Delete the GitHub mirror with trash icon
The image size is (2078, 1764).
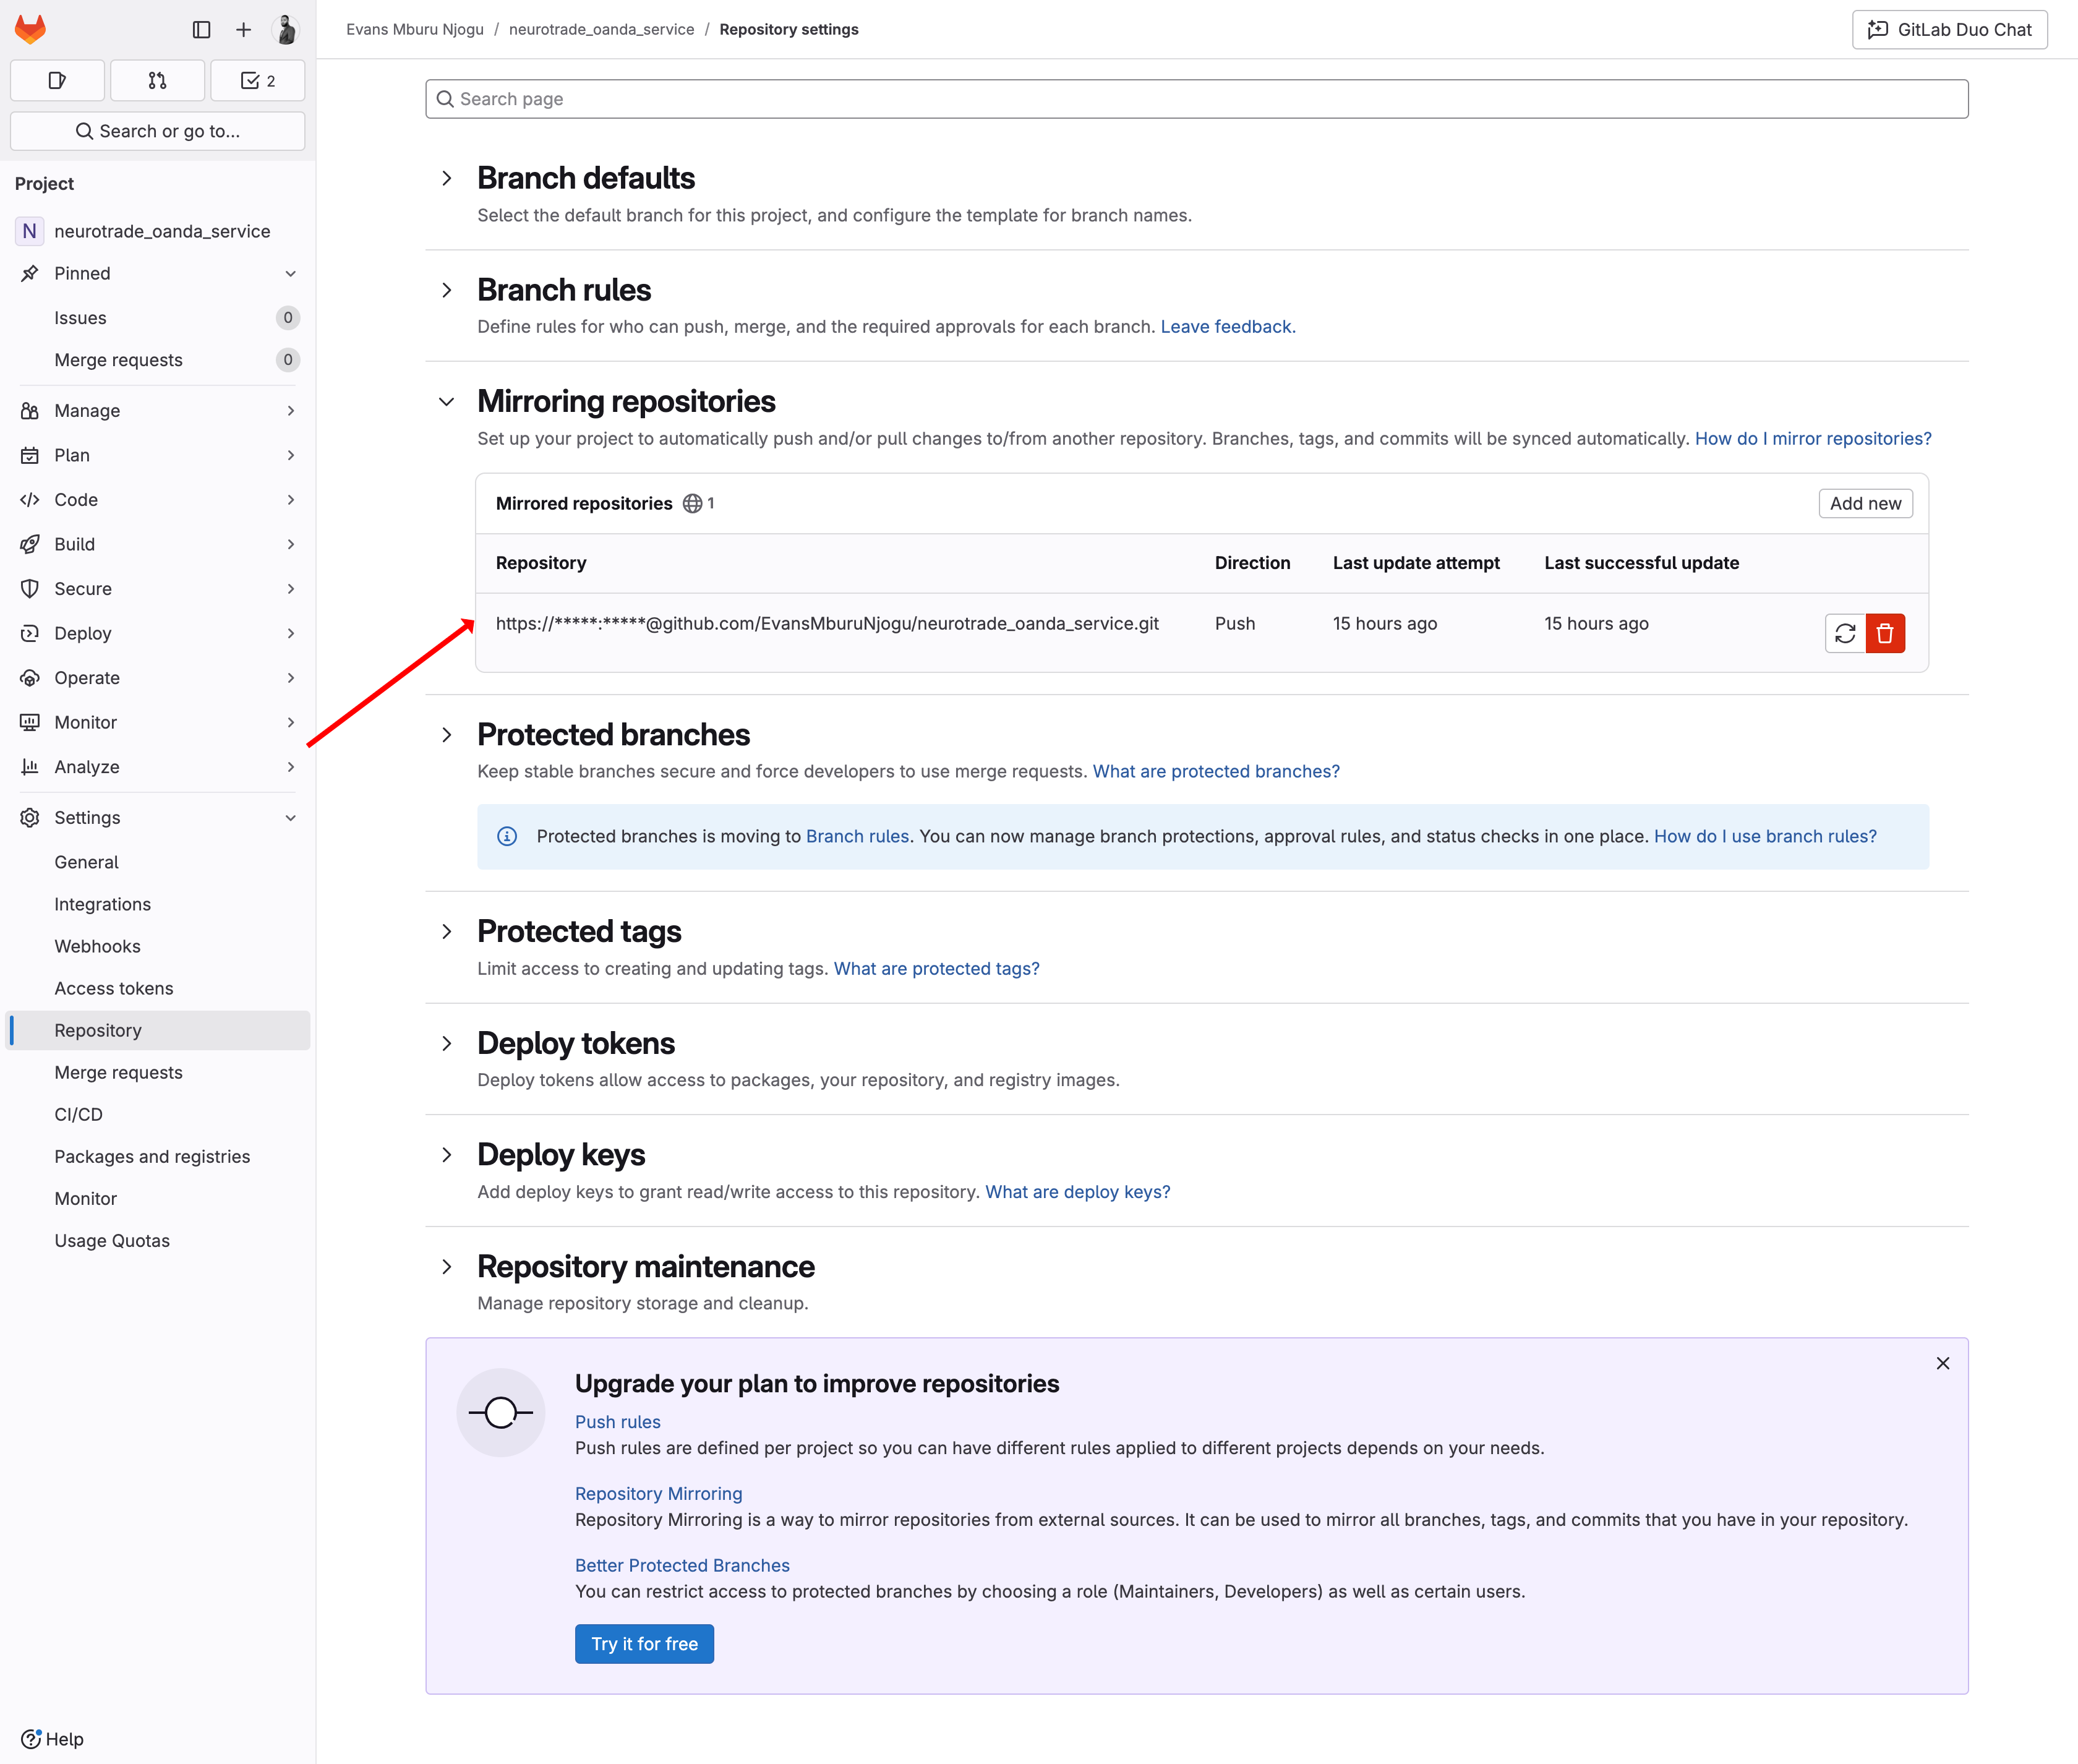point(1885,633)
